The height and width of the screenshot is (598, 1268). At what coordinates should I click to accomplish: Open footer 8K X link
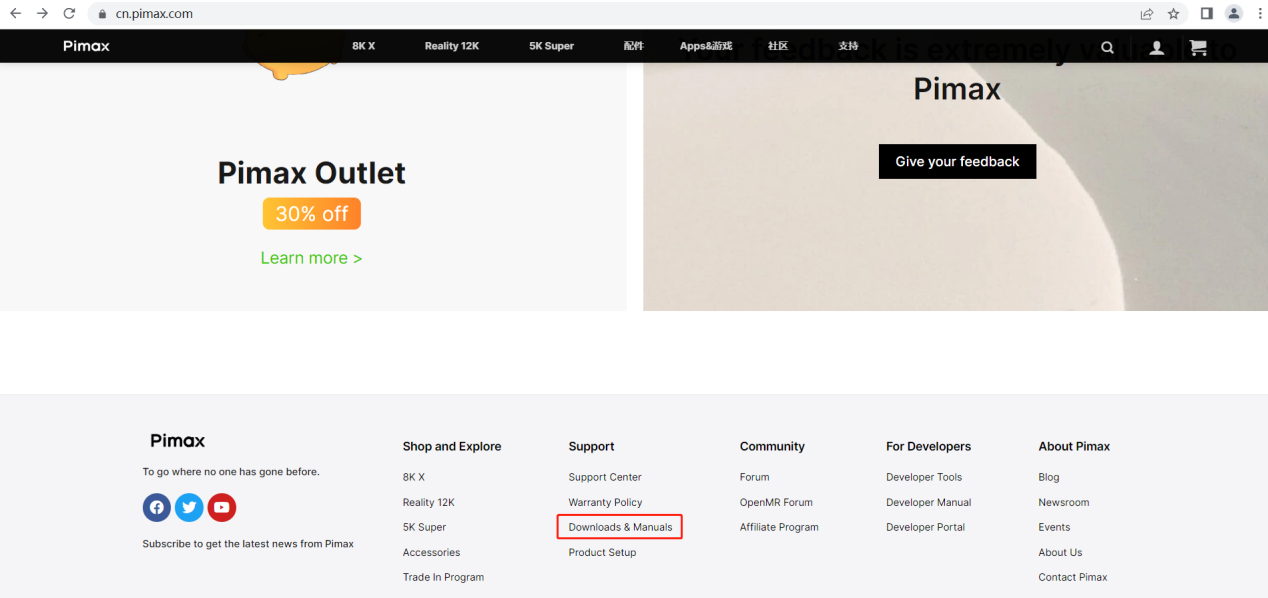414,477
